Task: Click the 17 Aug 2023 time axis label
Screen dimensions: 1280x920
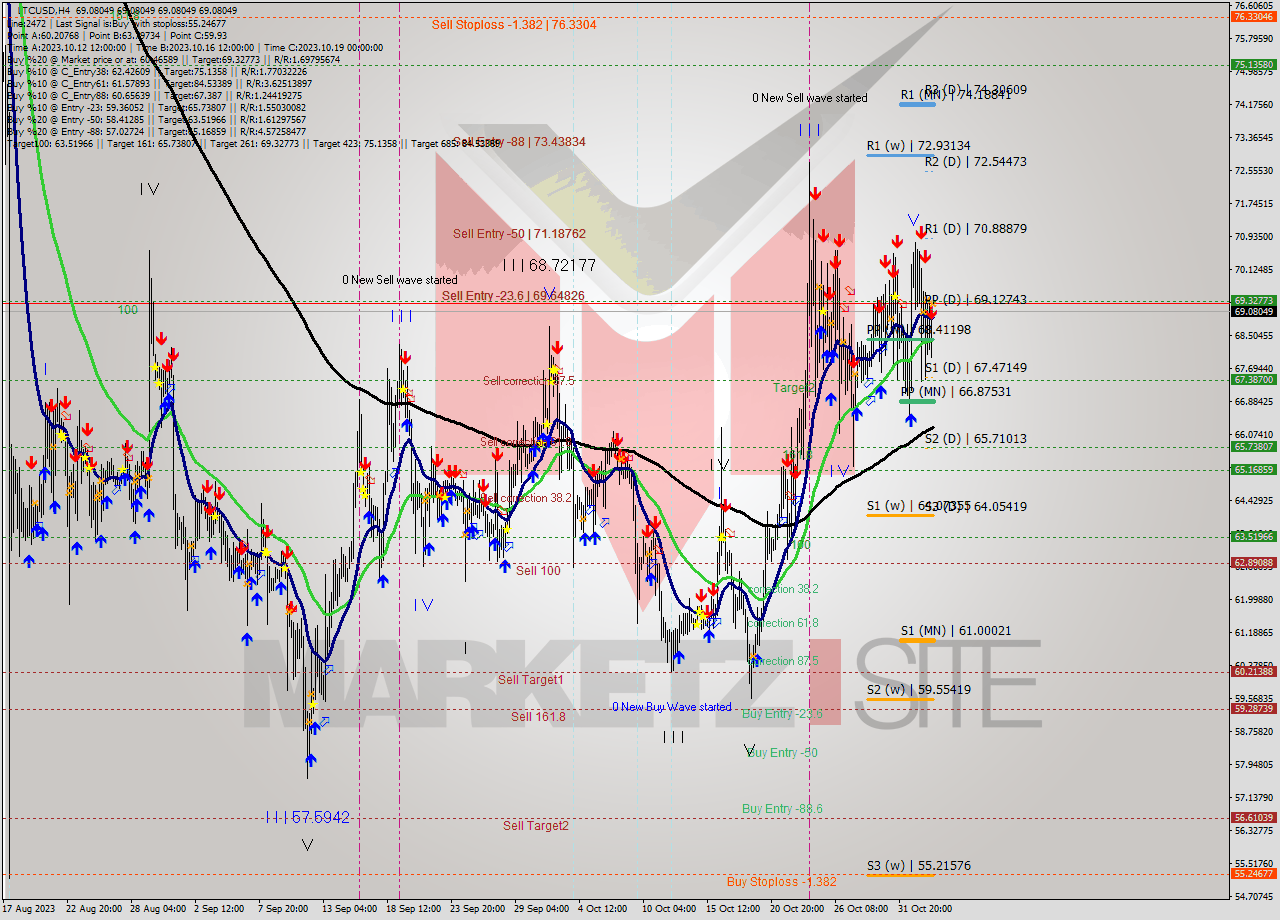Action: (29, 909)
